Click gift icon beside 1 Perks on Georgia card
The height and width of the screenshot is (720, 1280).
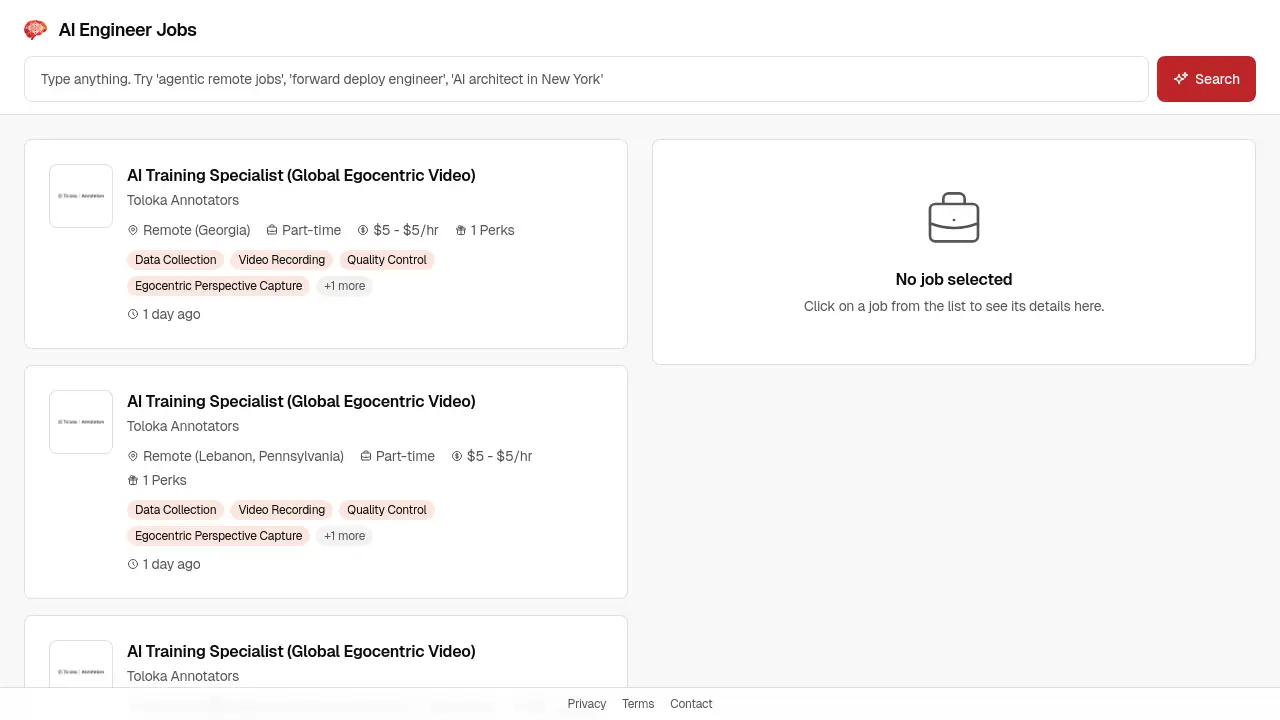461,230
